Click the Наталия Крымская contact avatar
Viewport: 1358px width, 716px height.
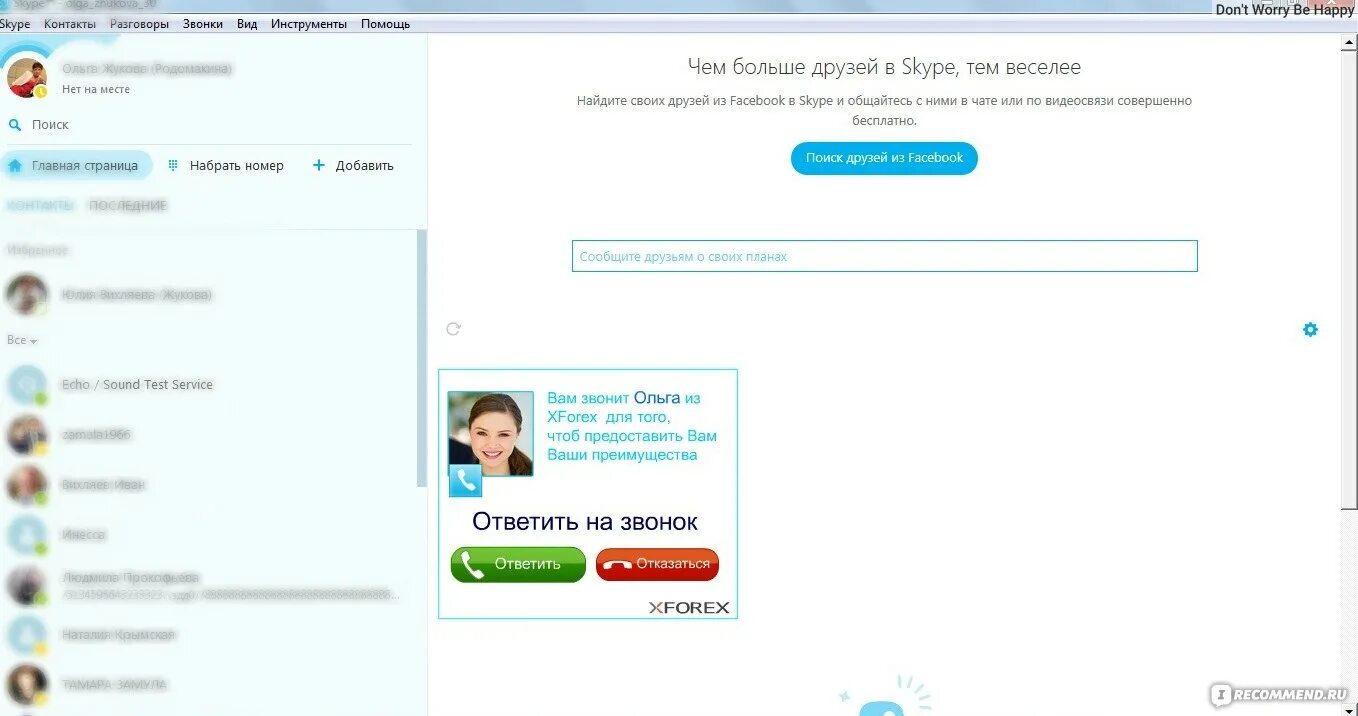coord(27,635)
